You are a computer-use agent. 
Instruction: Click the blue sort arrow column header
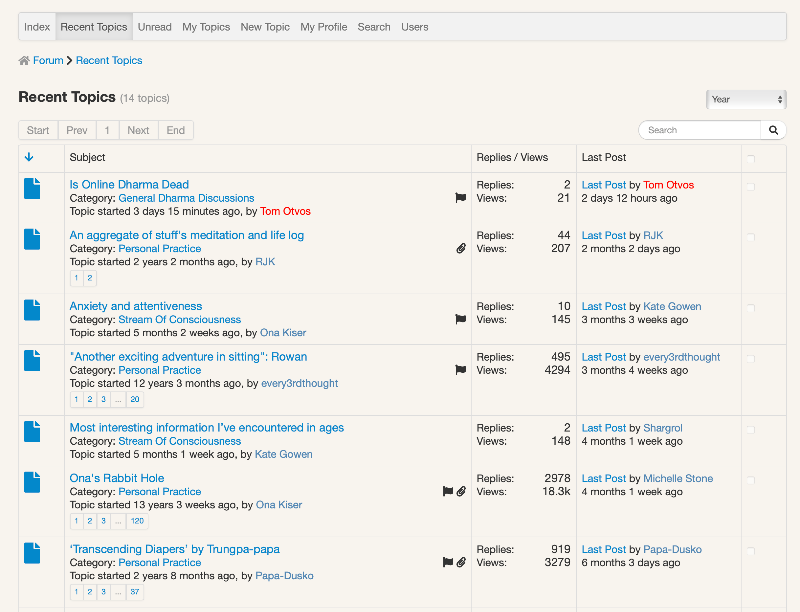point(29,157)
